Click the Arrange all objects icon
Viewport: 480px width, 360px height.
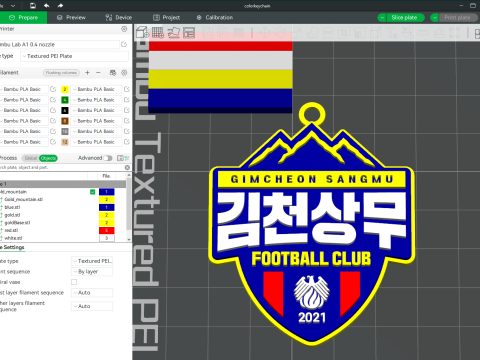click(x=189, y=32)
